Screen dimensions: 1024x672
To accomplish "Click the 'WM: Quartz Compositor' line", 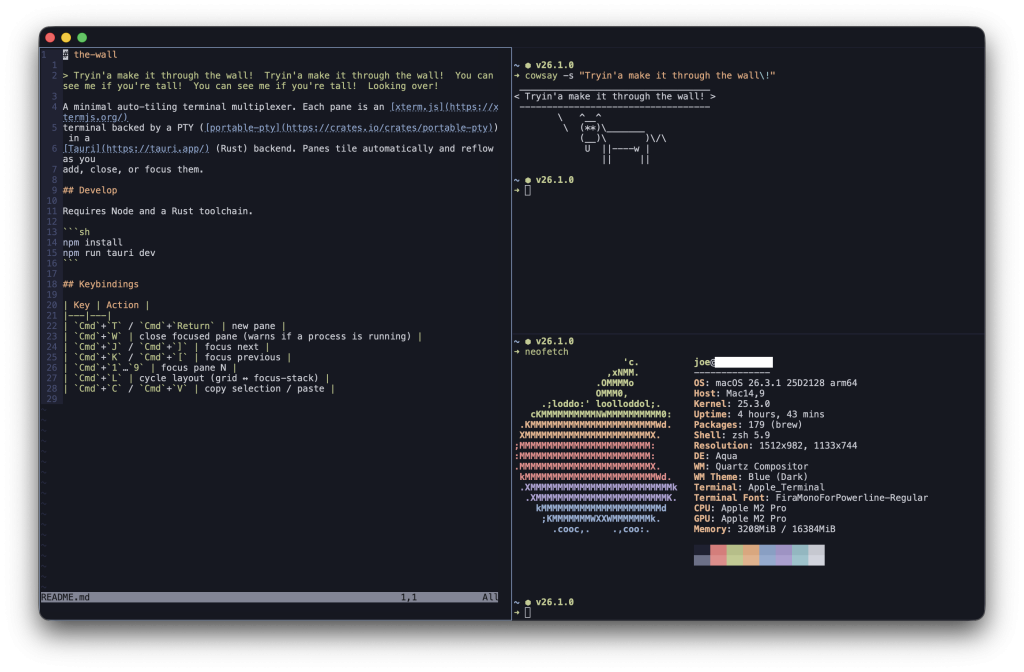I will pos(750,467).
